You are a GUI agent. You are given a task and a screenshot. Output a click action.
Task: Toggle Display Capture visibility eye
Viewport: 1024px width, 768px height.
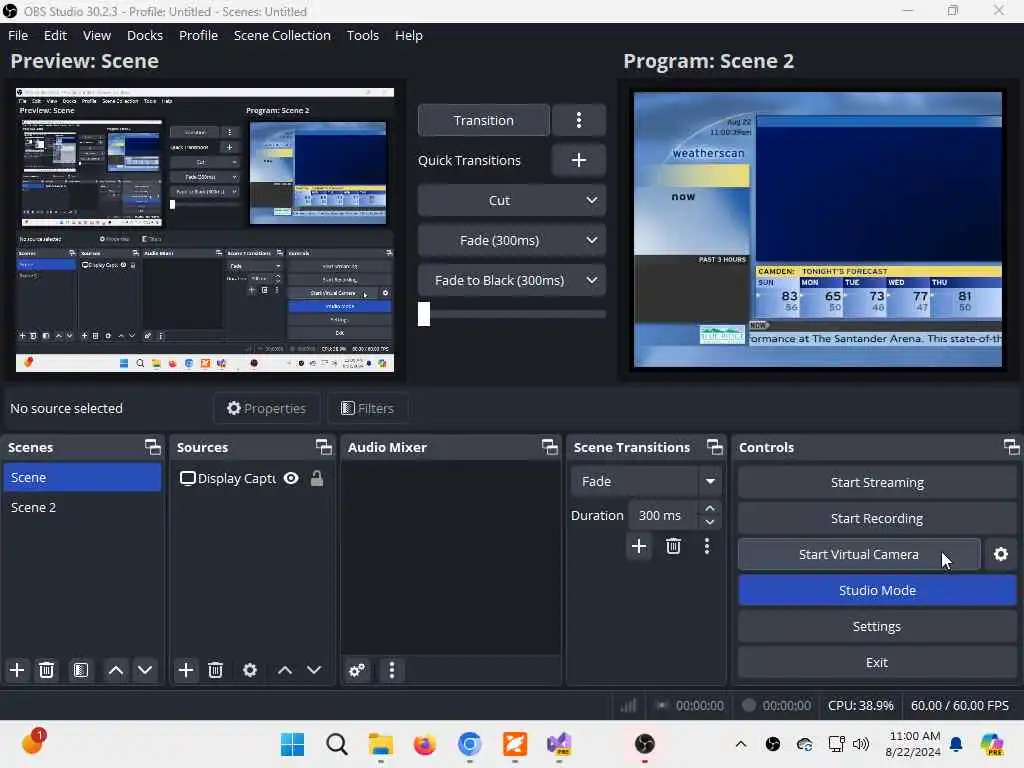291,478
